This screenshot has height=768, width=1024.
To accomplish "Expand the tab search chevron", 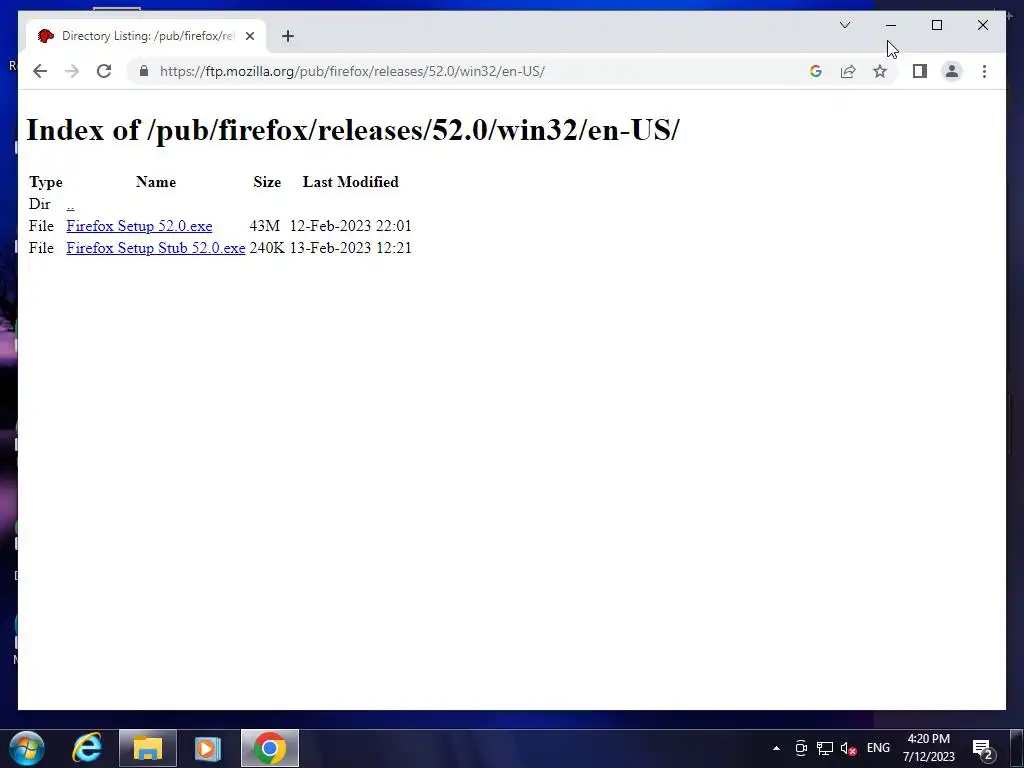I will pyautogui.click(x=844, y=25).
